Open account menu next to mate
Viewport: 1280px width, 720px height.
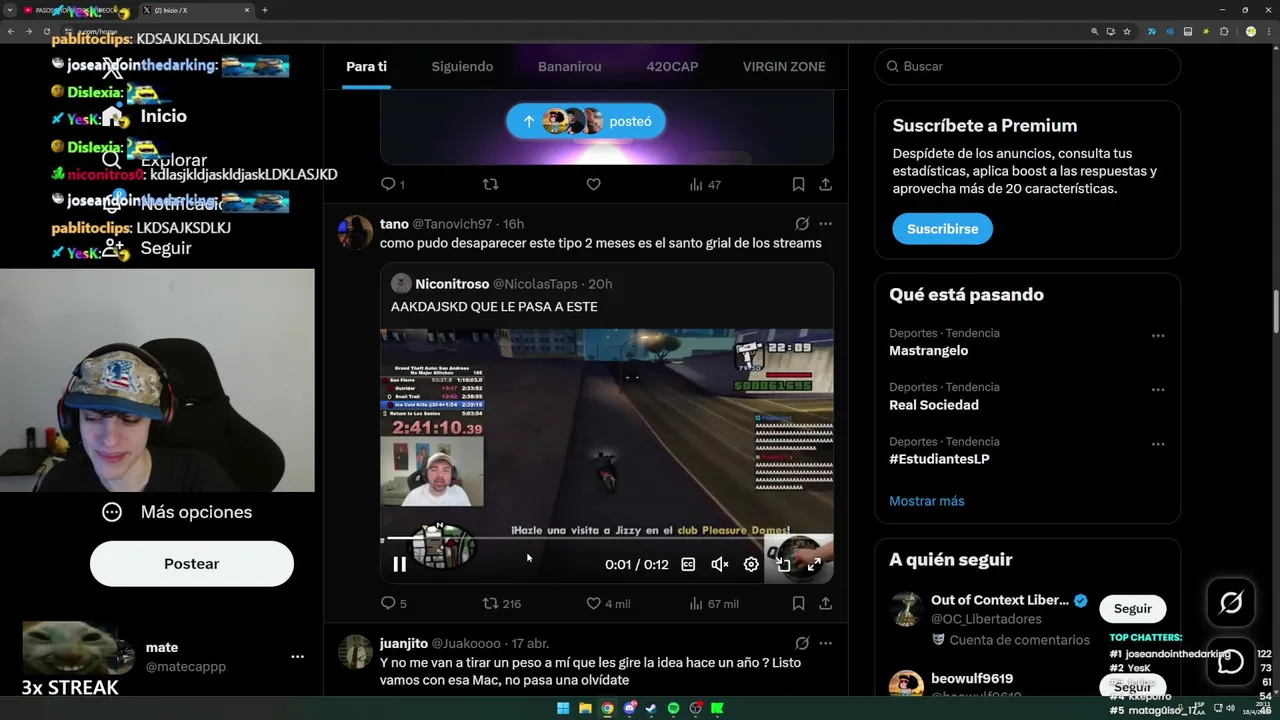coord(297,657)
